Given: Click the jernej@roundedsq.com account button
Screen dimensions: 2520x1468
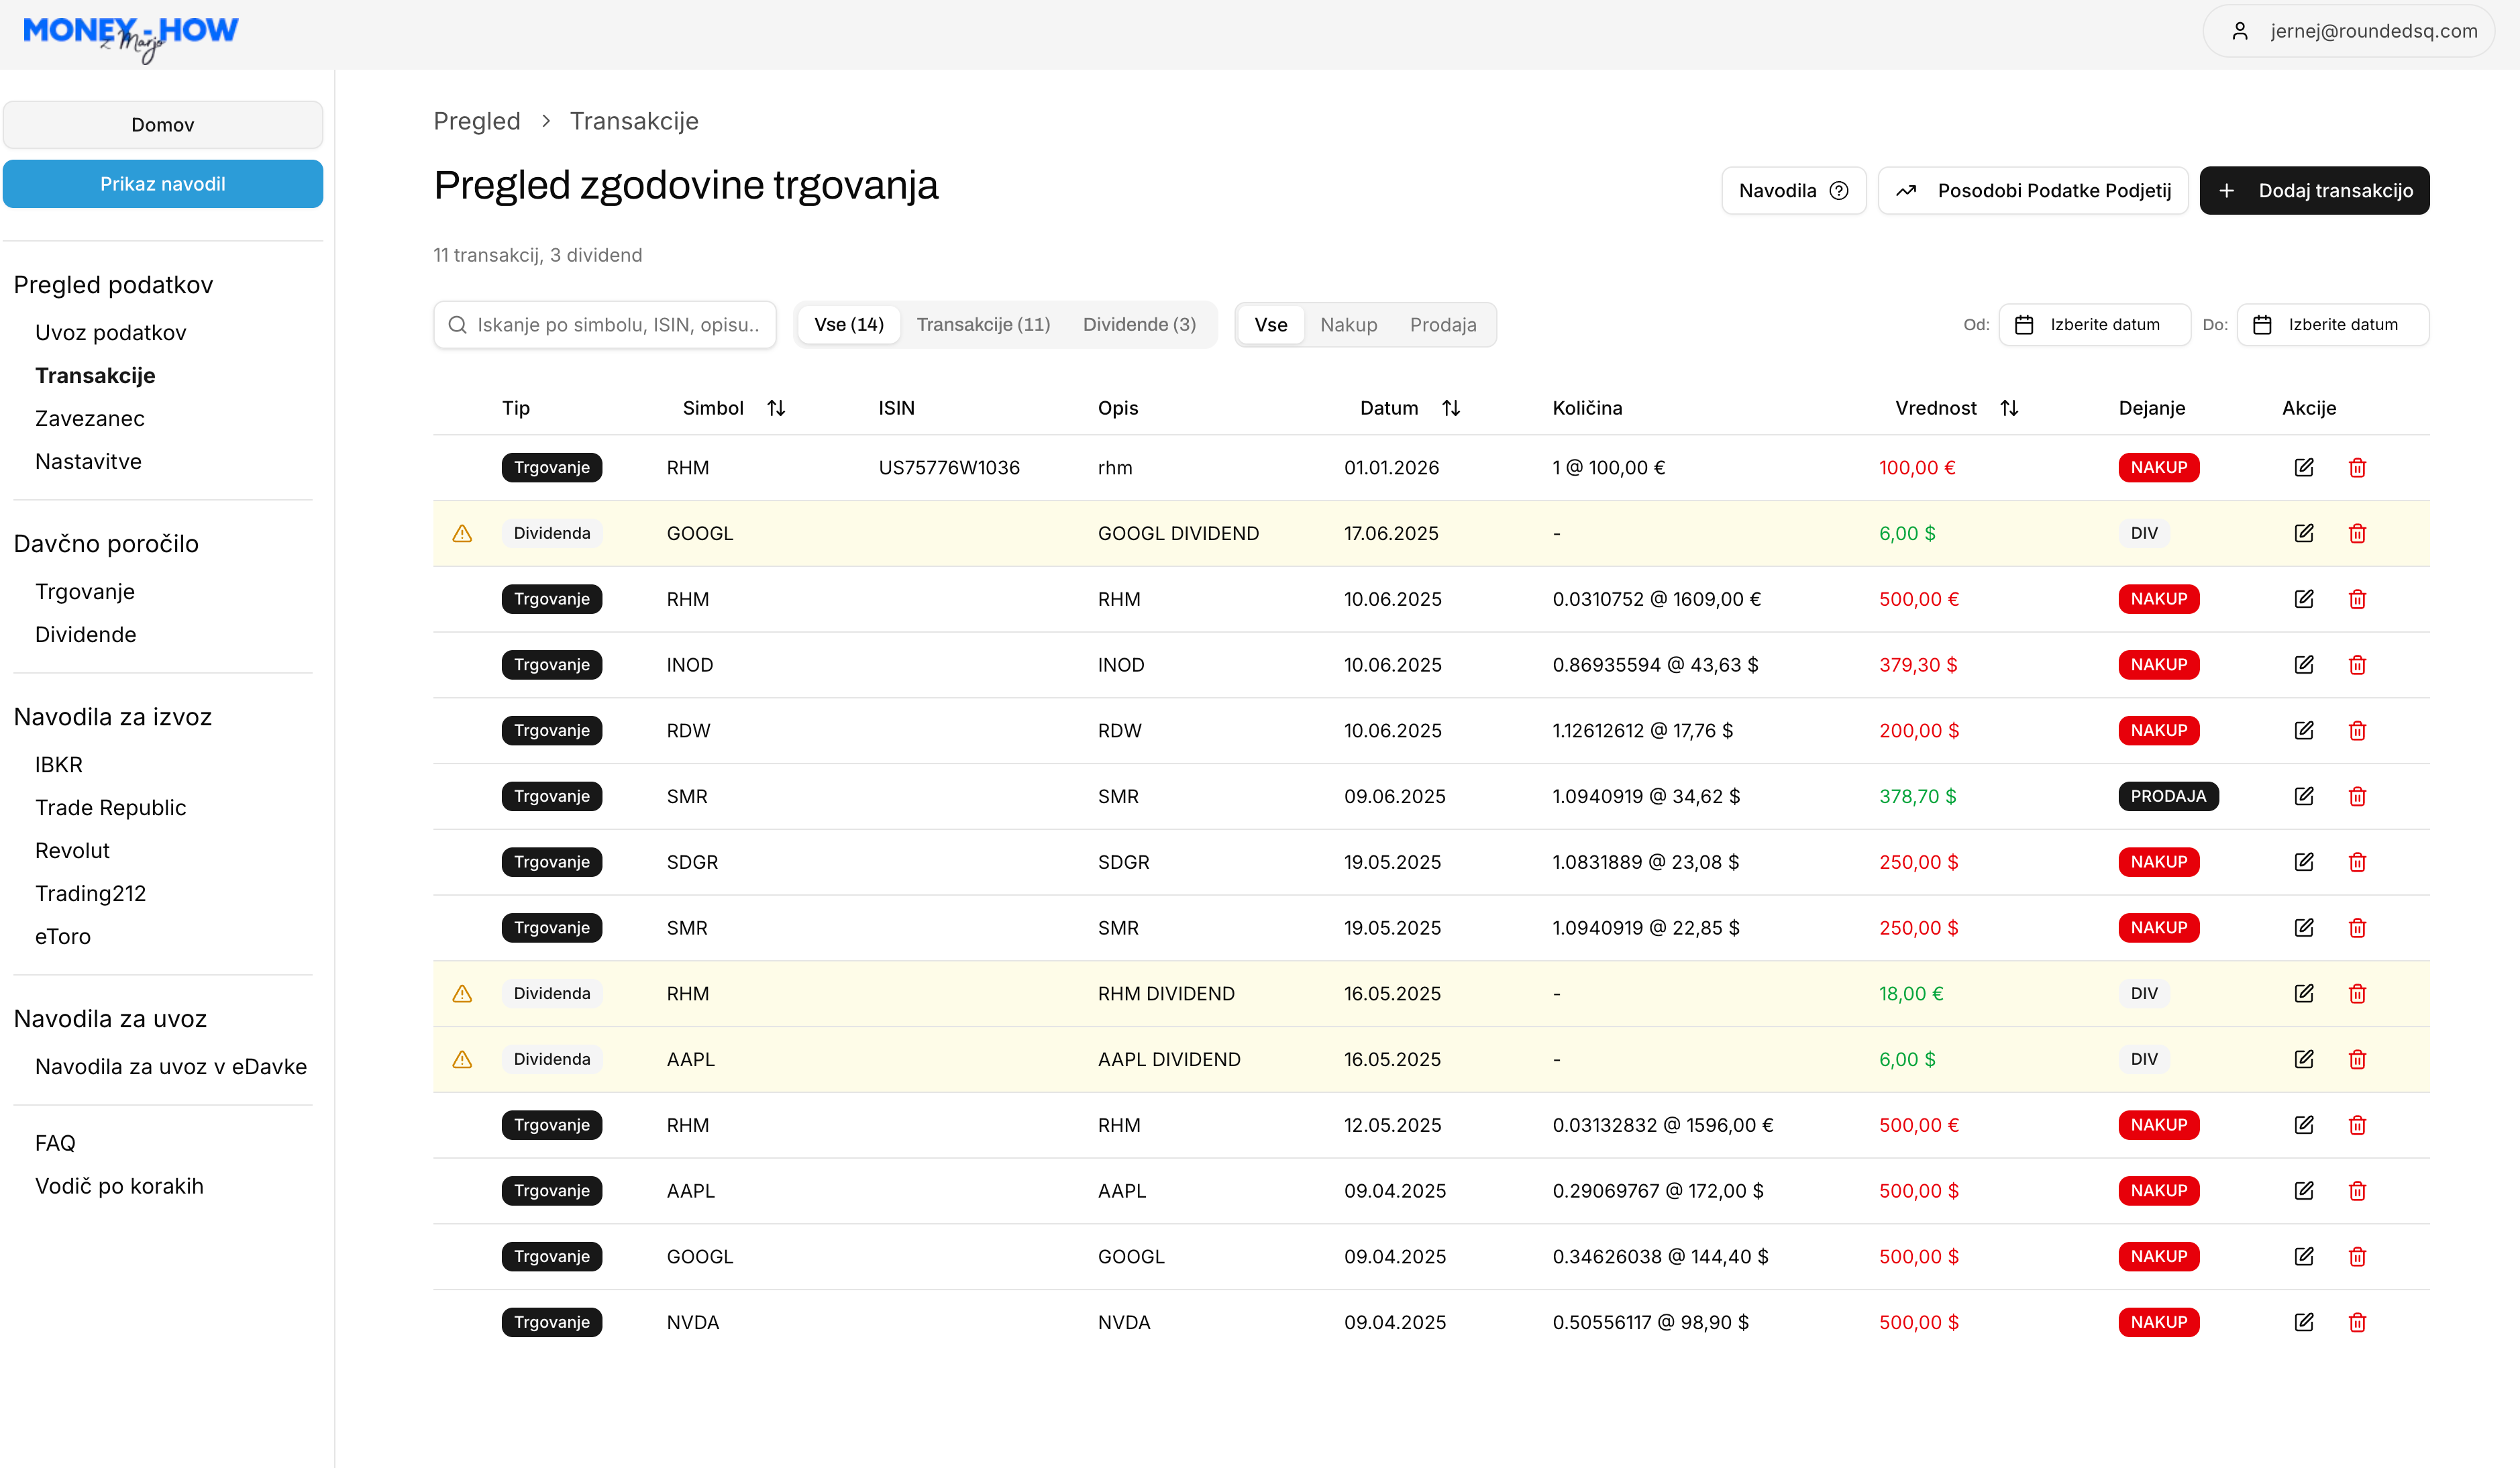Looking at the screenshot, I should click(2348, 31).
